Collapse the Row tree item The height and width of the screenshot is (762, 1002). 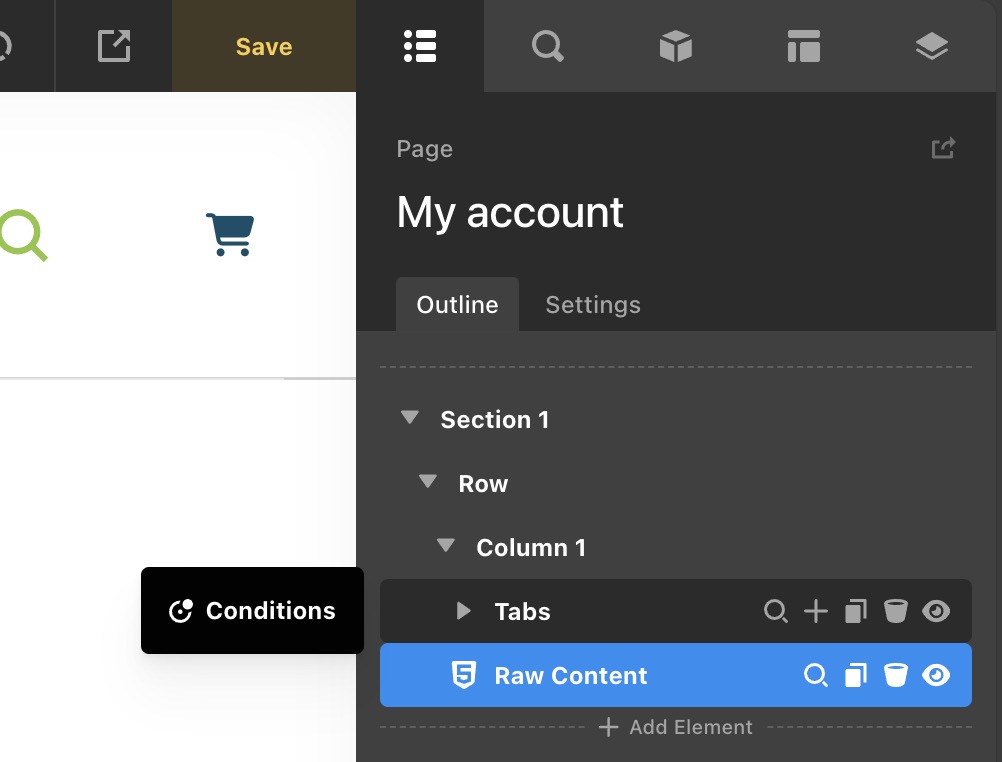[428, 482]
